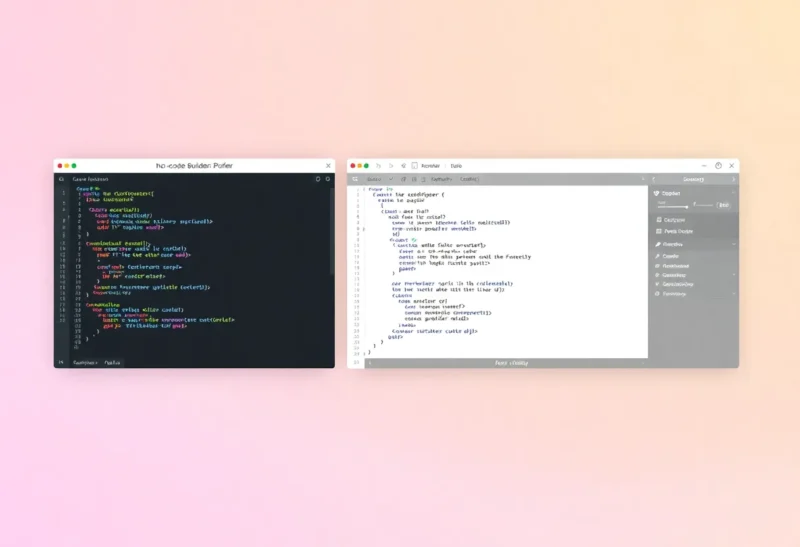Collapse the heart icon section with its chevron
800x547 pixels.
click(x=733, y=193)
